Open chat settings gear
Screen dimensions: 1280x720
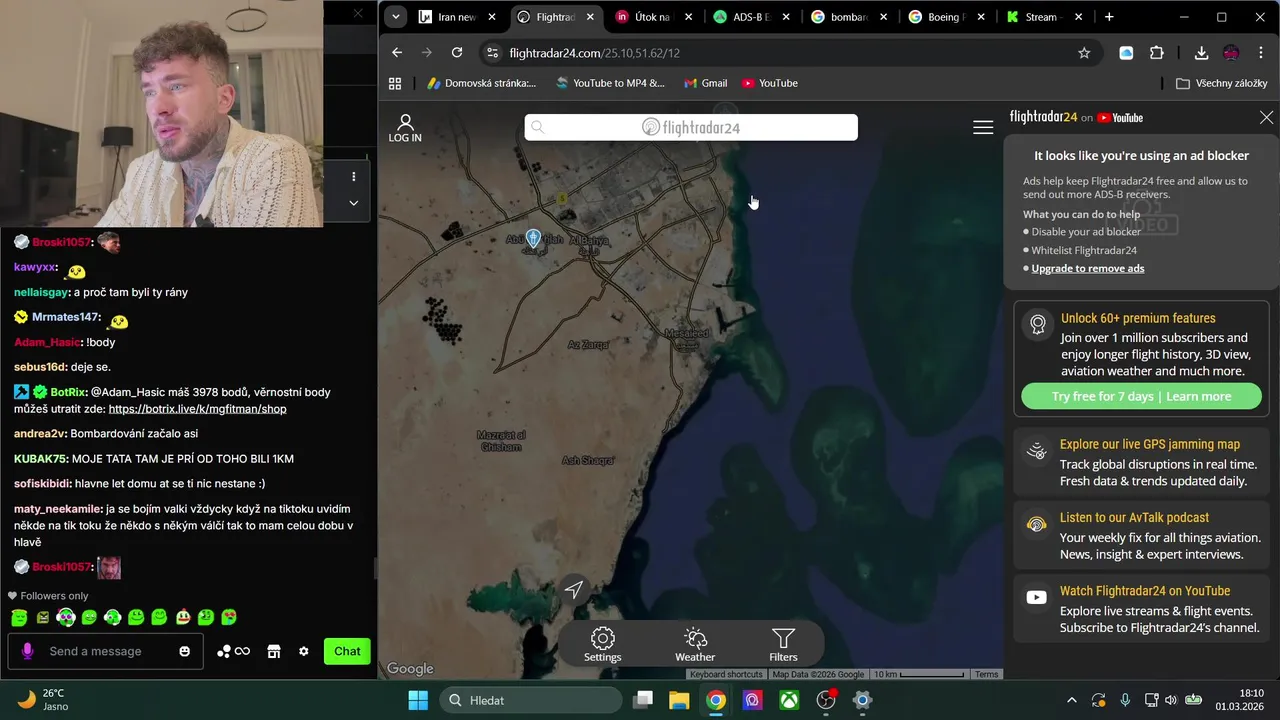[304, 651]
